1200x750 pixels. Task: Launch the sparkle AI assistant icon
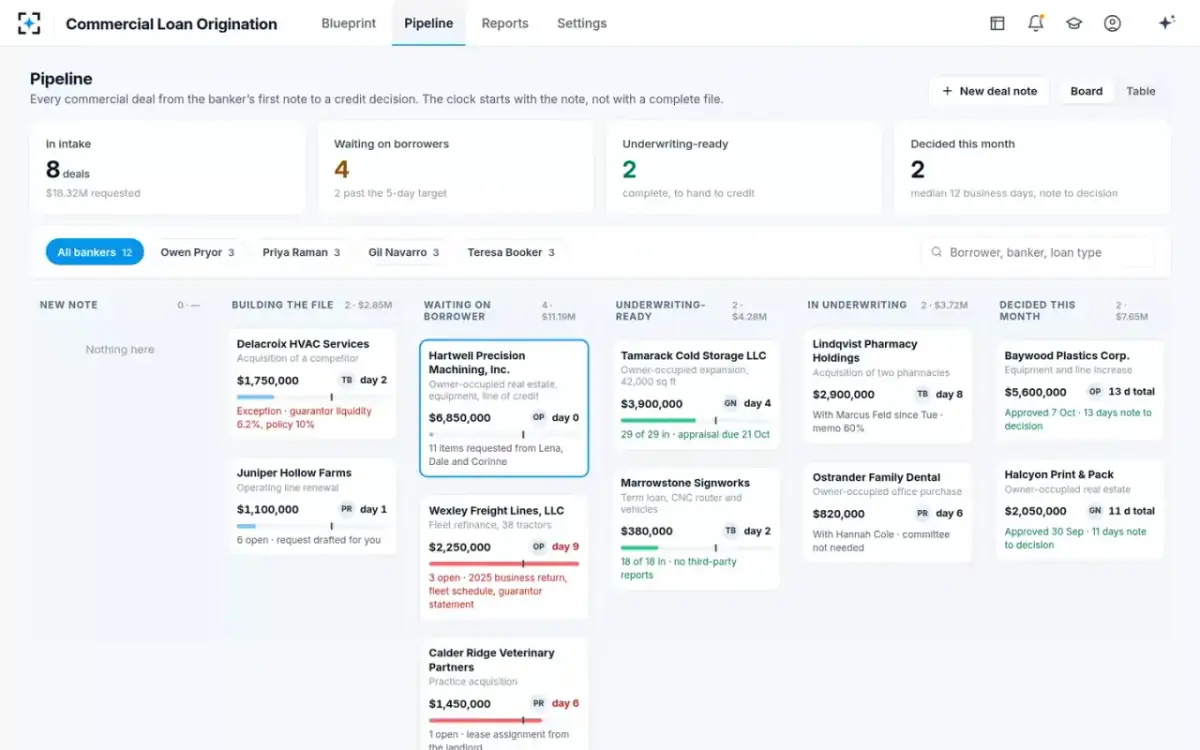pyautogui.click(x=1166, y=23)
